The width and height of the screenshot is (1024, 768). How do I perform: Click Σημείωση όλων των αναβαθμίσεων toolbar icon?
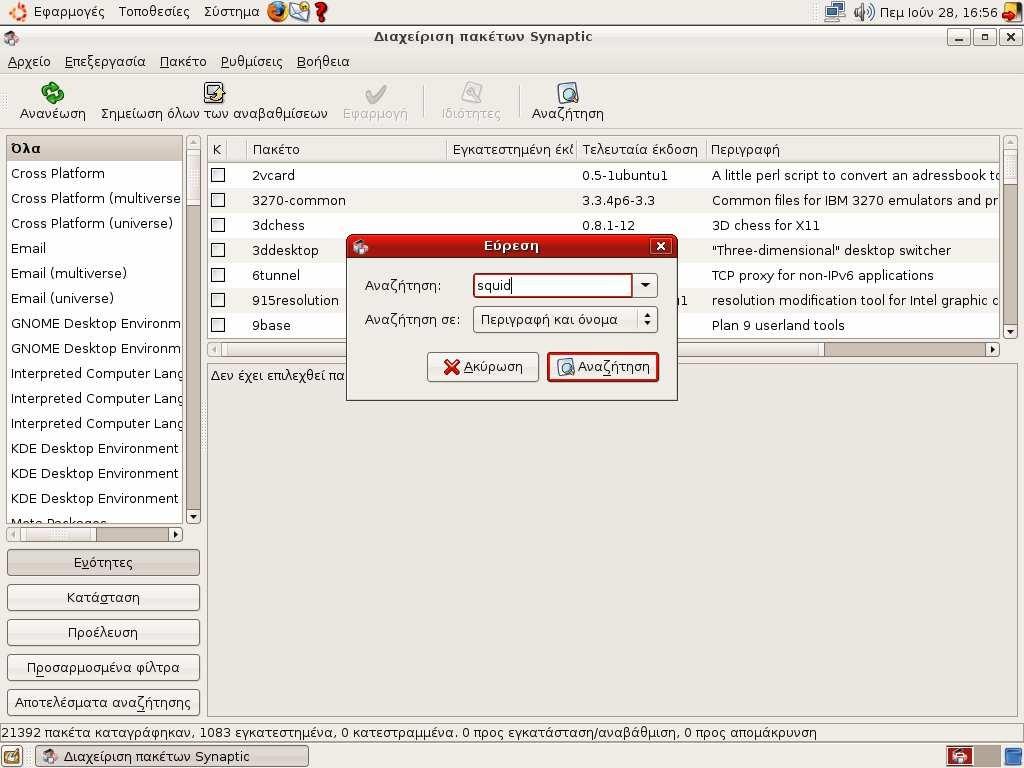click(214, 93)
